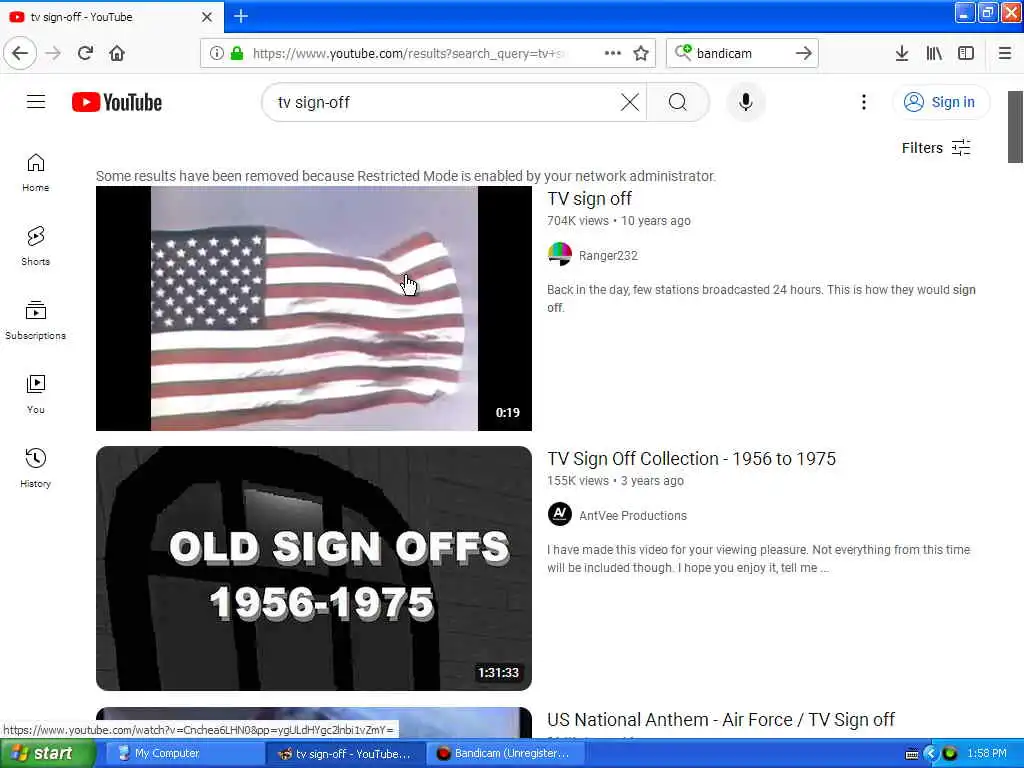Image resolution: width=1024 pixels, height=768 pixels.
Task: Click the browser forward arrow
Action: (x=53, y=53)
